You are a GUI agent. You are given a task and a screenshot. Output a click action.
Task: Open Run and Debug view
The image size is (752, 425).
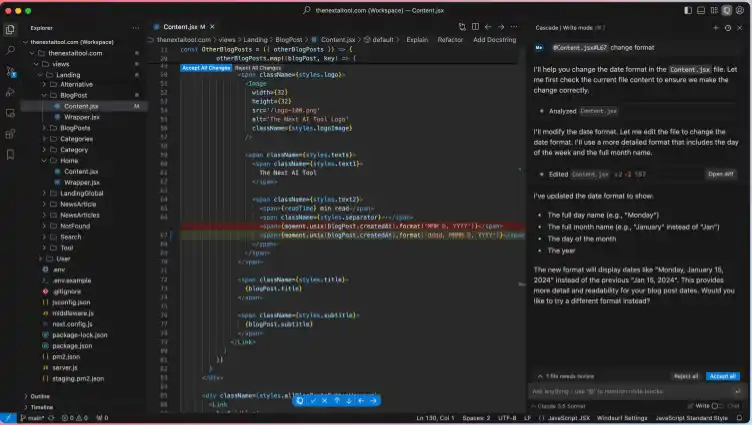(x=10, y=92)
